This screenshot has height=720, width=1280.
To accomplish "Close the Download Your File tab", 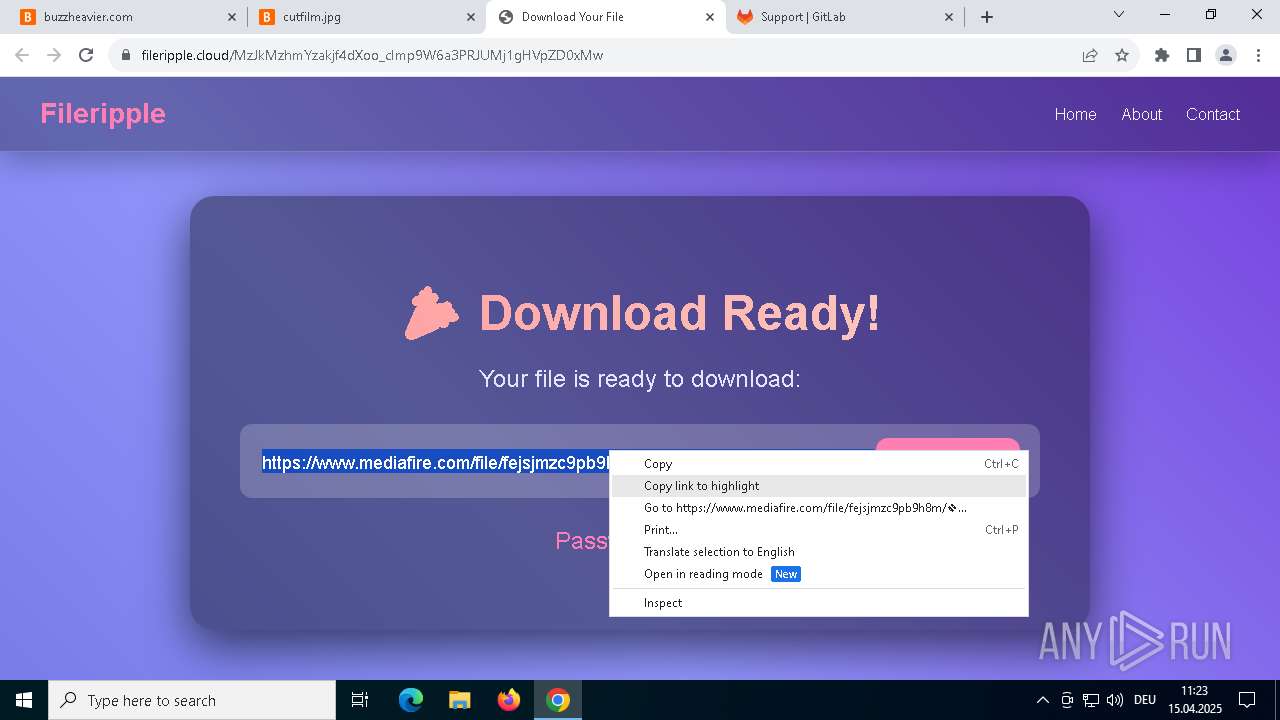I will (710, 17).
